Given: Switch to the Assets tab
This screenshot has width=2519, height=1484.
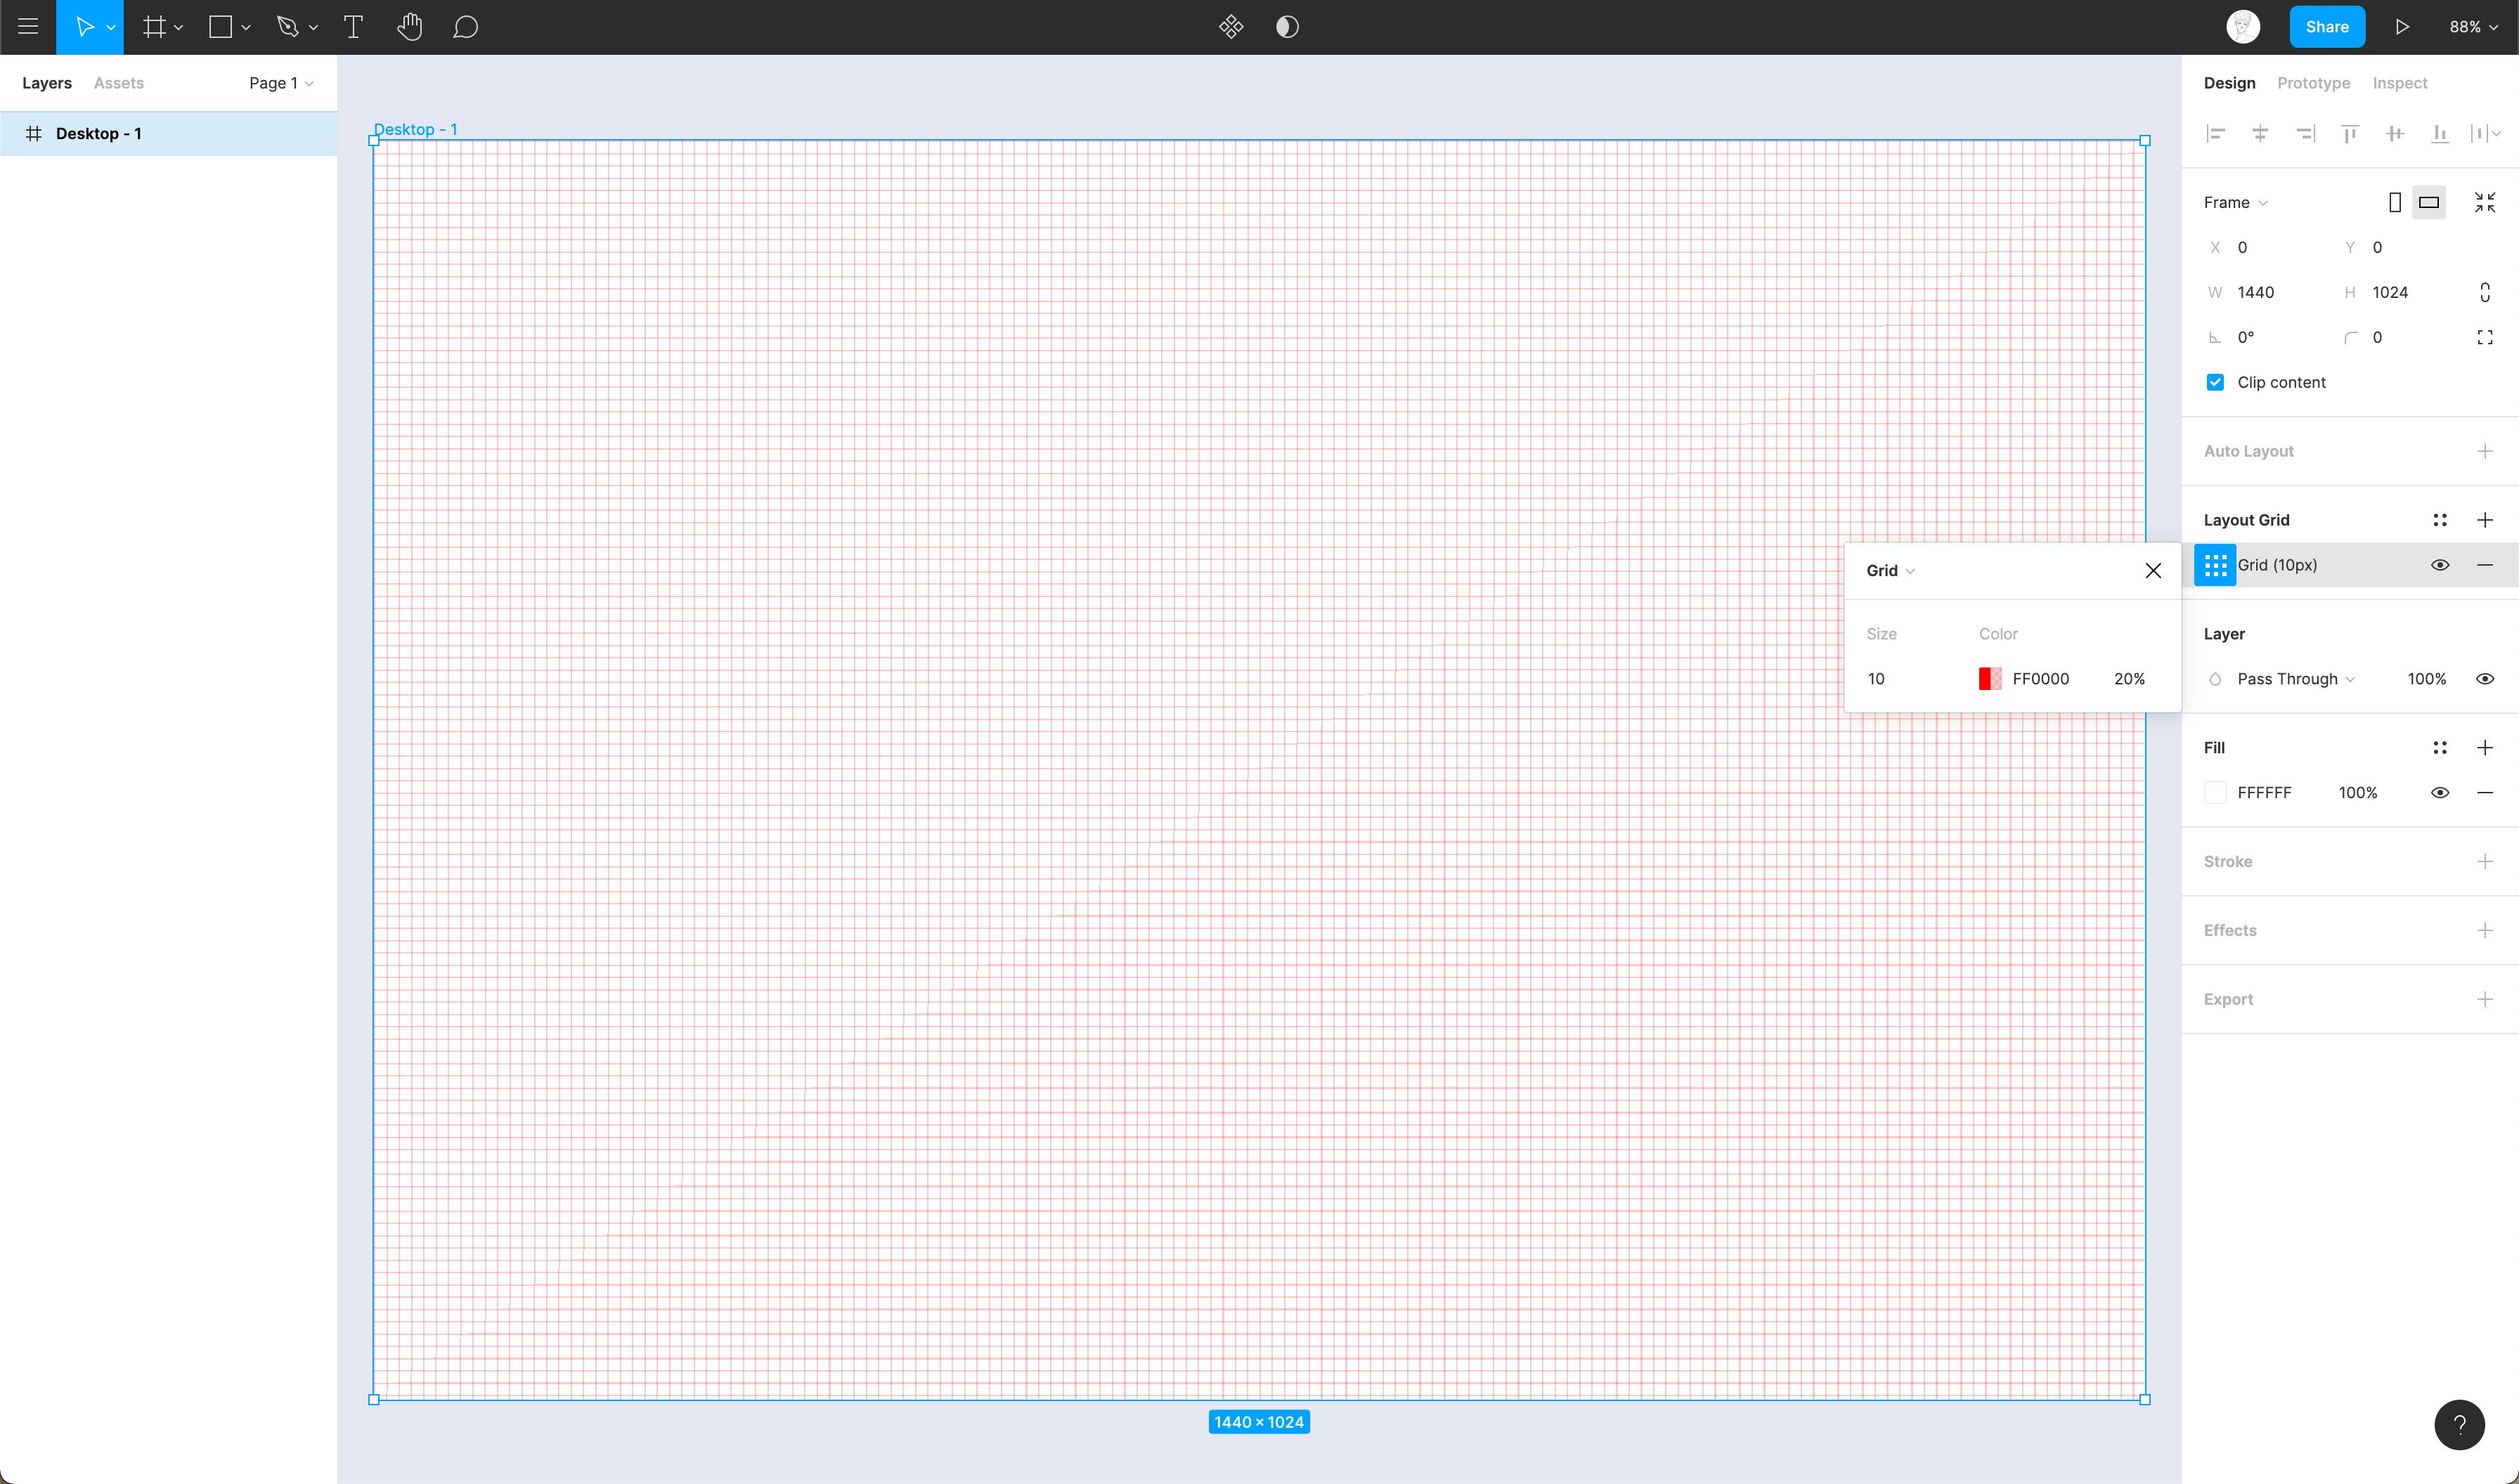Looking at the screenshot, I should [x=118, y=83].
